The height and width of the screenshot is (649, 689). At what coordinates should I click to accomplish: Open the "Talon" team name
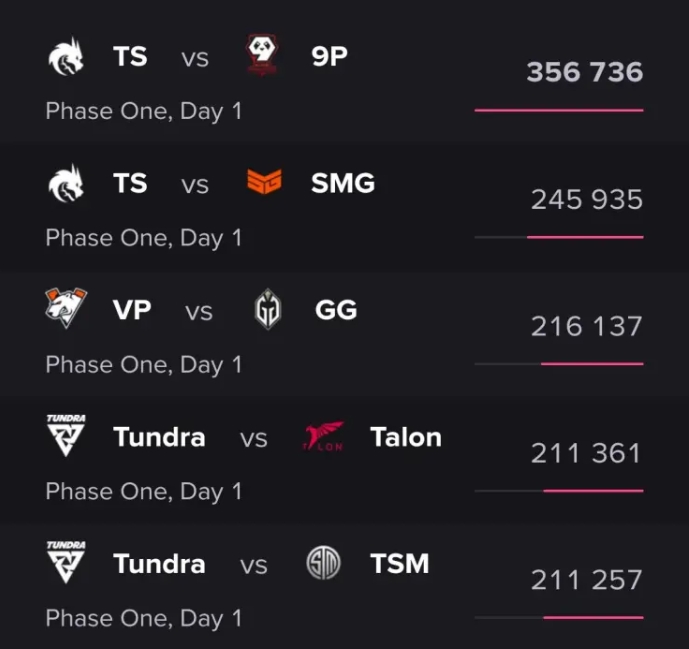coord(405,437)
